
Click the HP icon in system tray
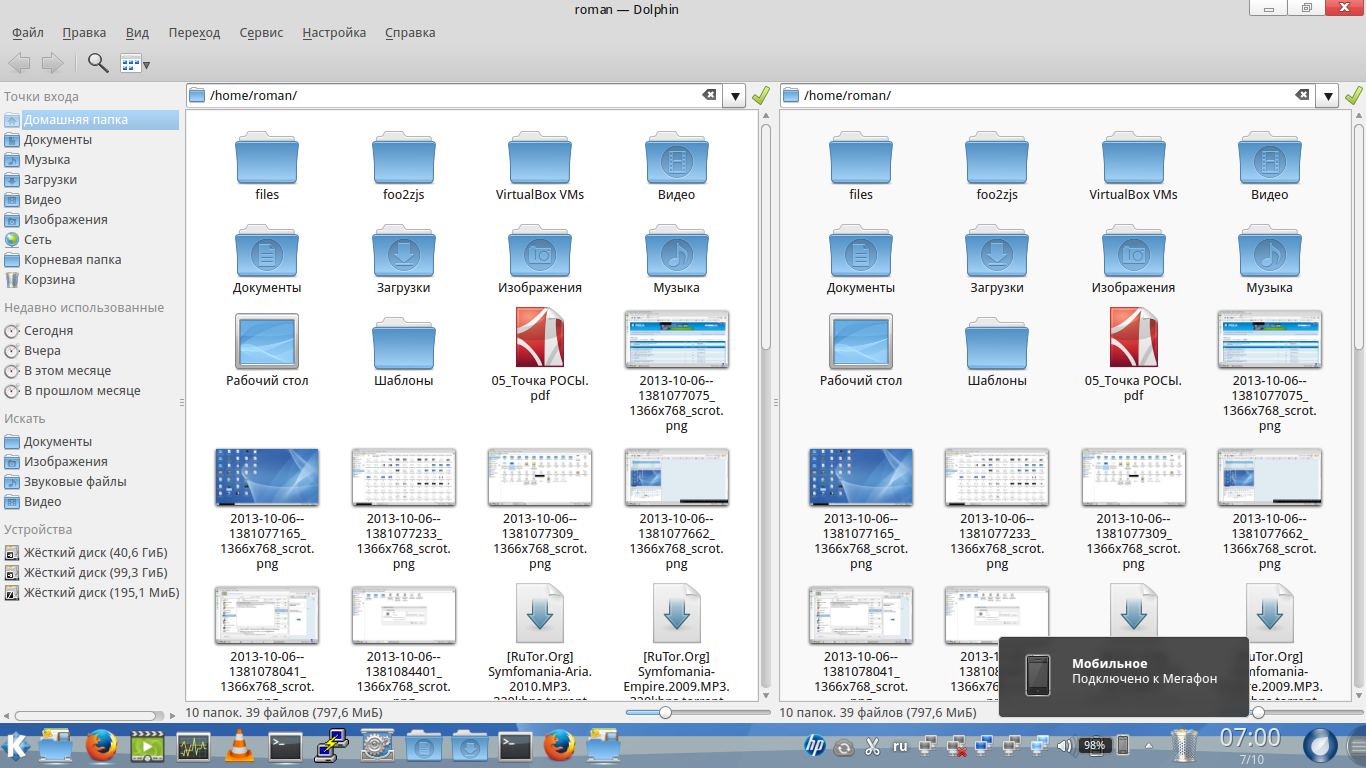point(814,745)
